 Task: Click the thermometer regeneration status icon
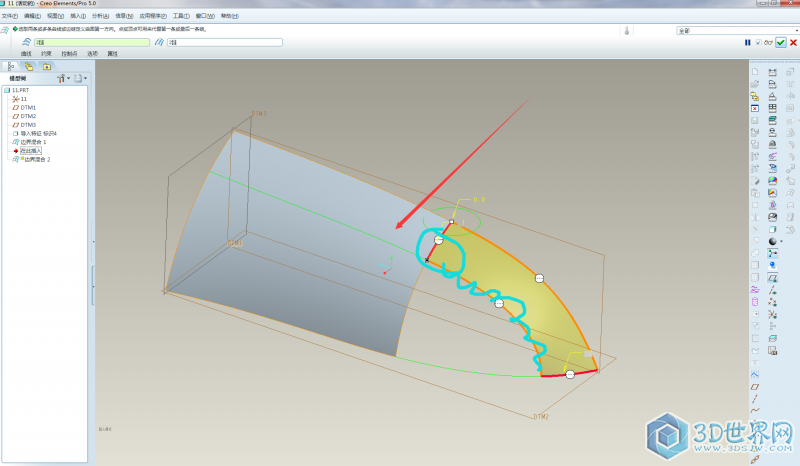[x=627, y=31]
